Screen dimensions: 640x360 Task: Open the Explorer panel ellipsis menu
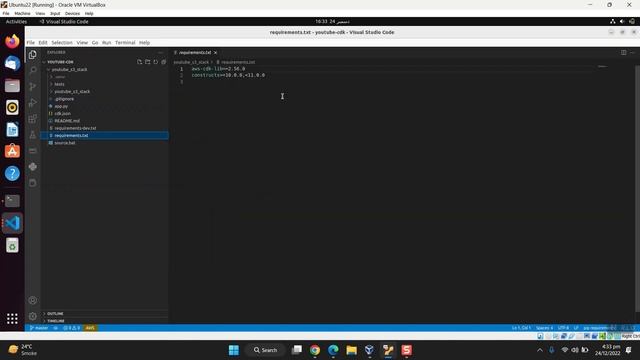point(160,52)
